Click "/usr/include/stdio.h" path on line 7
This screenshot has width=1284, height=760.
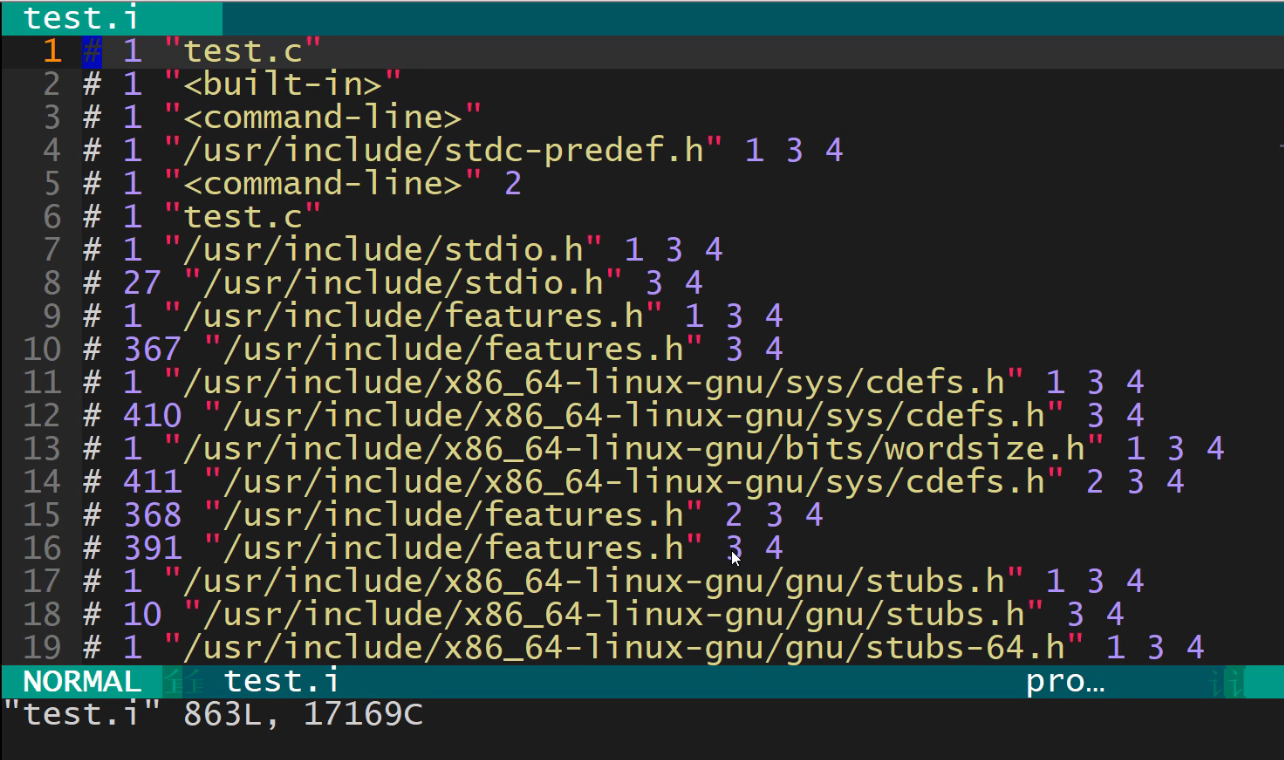click(x=383, y=249)
